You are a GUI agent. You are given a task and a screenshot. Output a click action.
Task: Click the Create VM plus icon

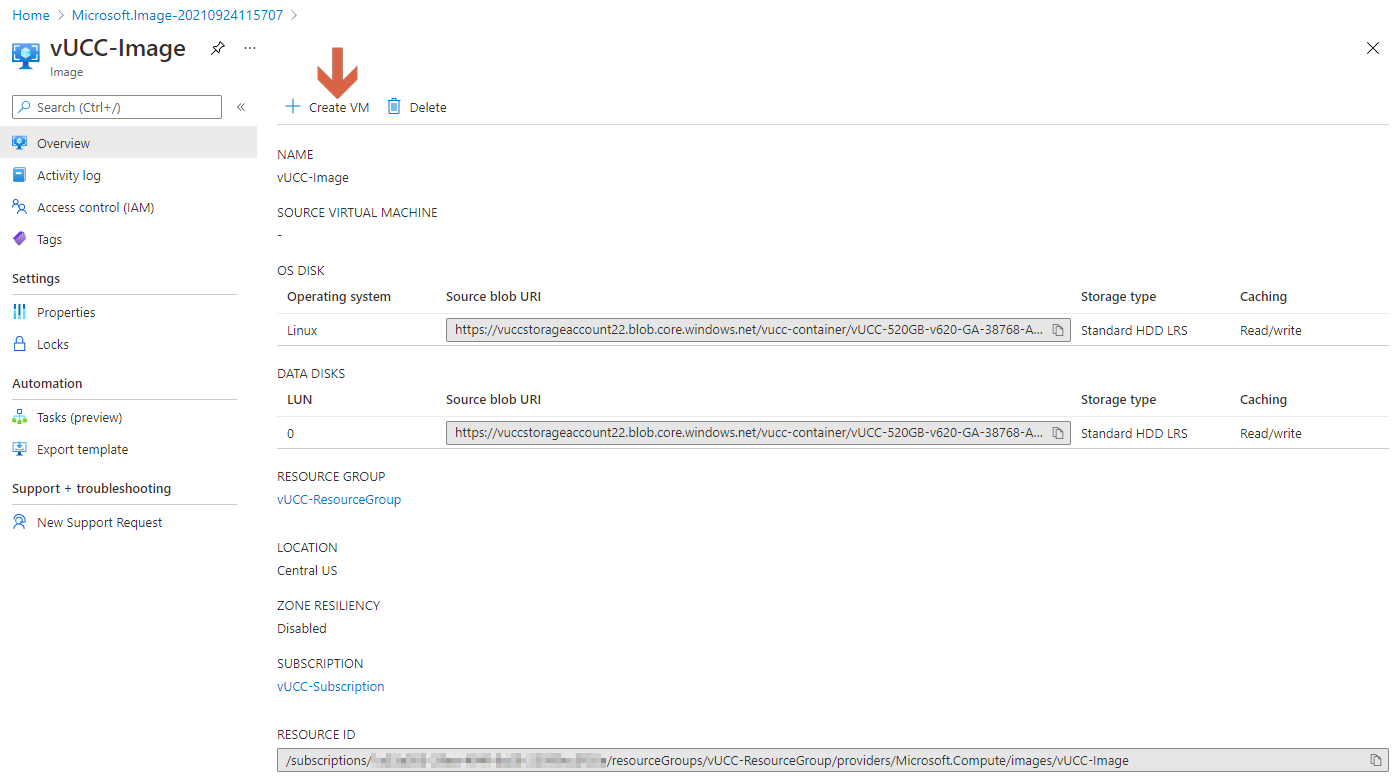coord(292,107)
